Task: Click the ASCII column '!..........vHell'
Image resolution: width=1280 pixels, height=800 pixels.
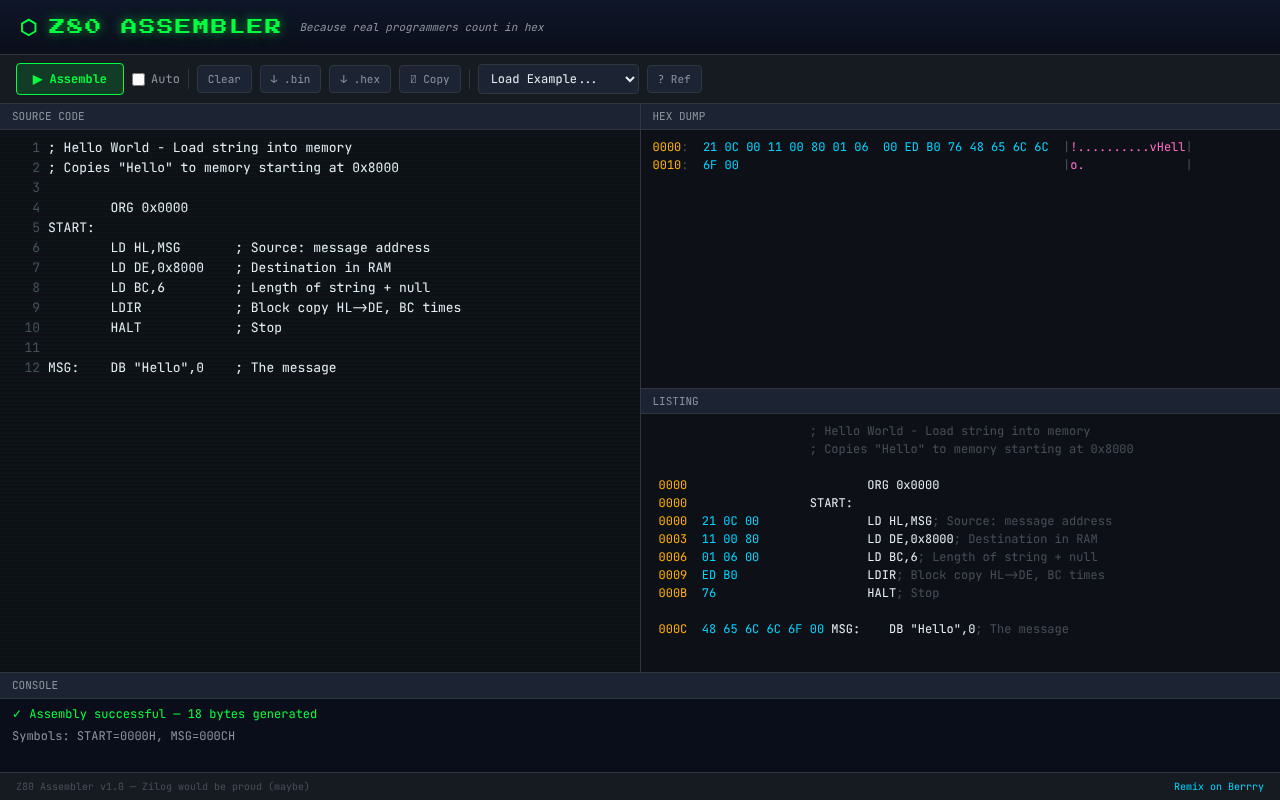Action: tap(1128, 148)
